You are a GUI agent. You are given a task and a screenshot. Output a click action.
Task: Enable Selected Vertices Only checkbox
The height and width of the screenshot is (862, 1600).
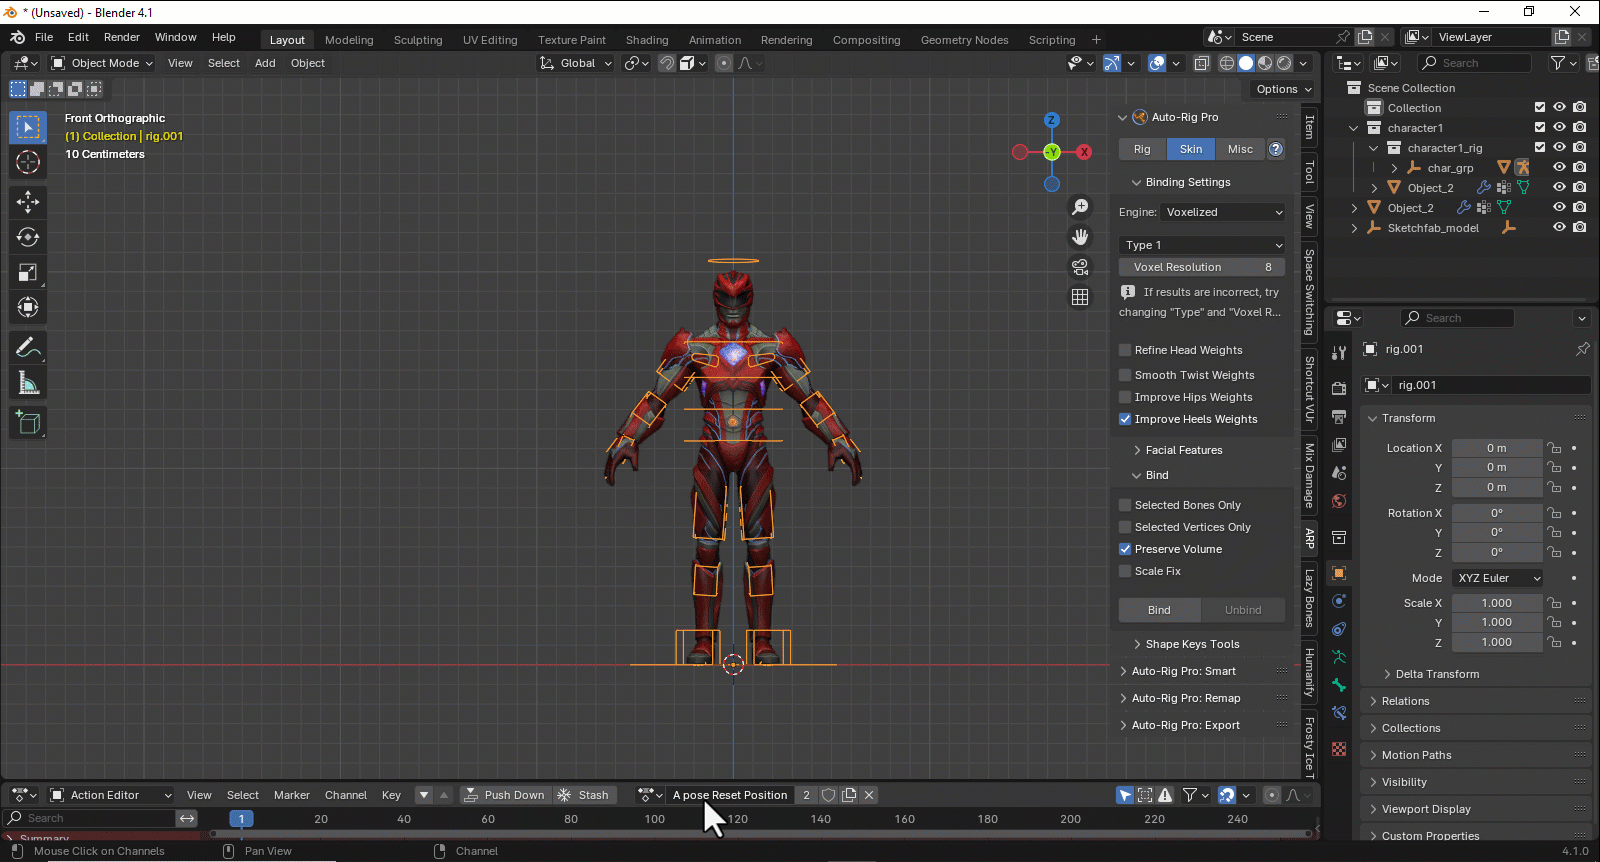(x=1125, y=527)
